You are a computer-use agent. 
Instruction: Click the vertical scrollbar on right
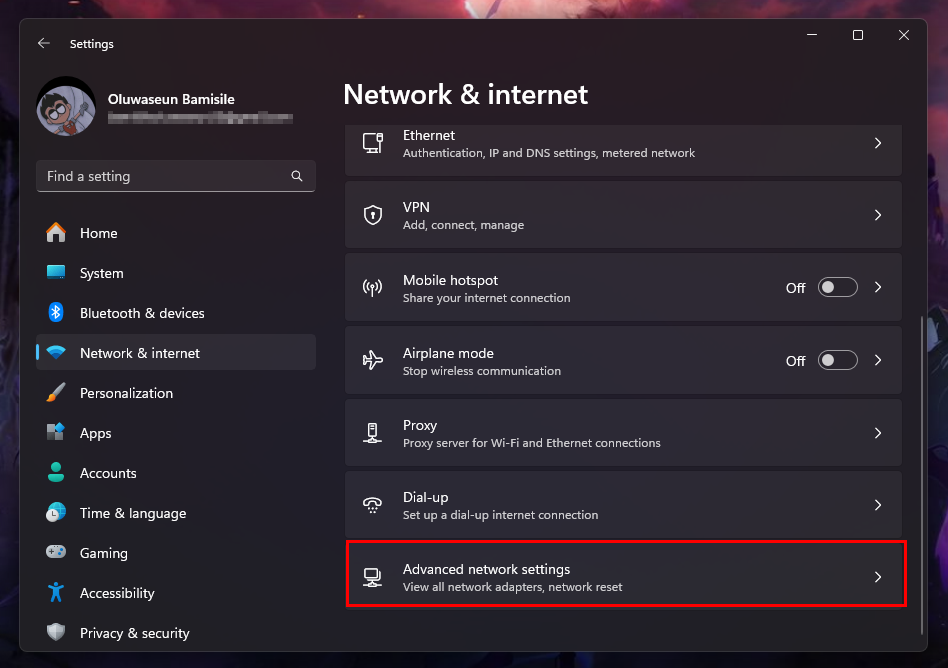pos(922,470)
